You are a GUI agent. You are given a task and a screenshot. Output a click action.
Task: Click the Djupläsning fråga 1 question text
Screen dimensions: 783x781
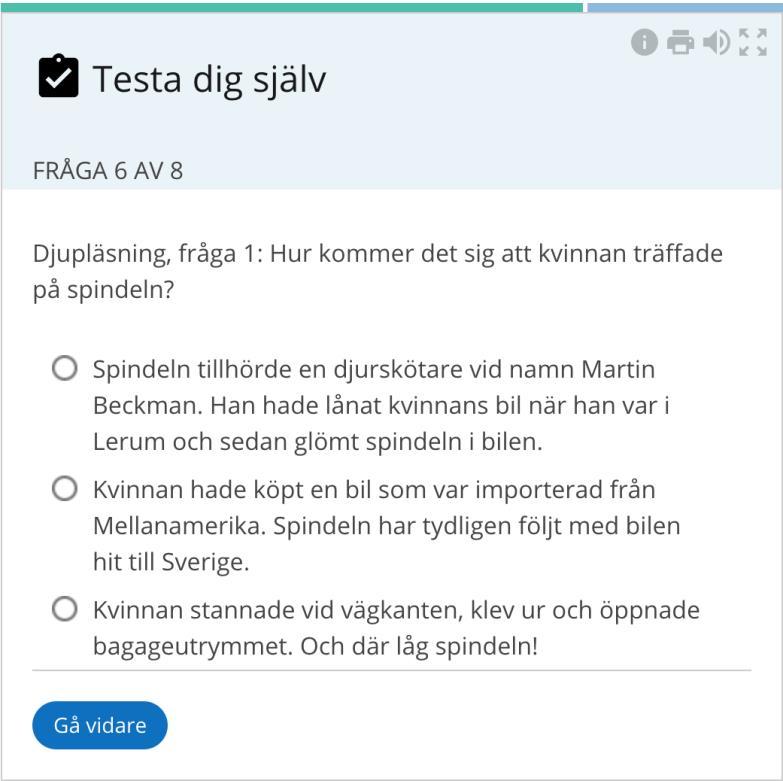378,271
